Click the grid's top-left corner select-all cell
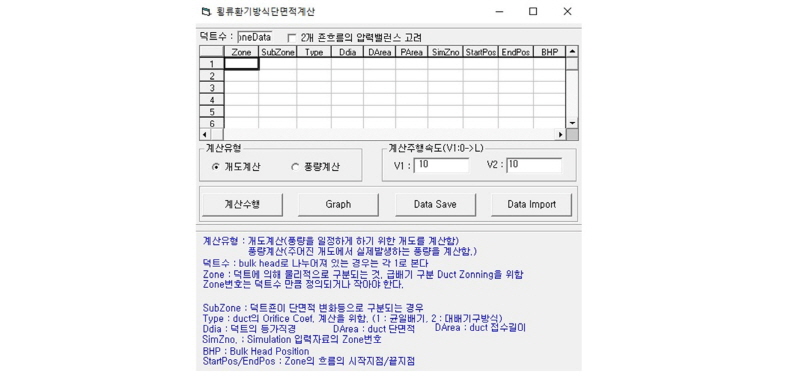The image size is (800, 381). [212, 52]
